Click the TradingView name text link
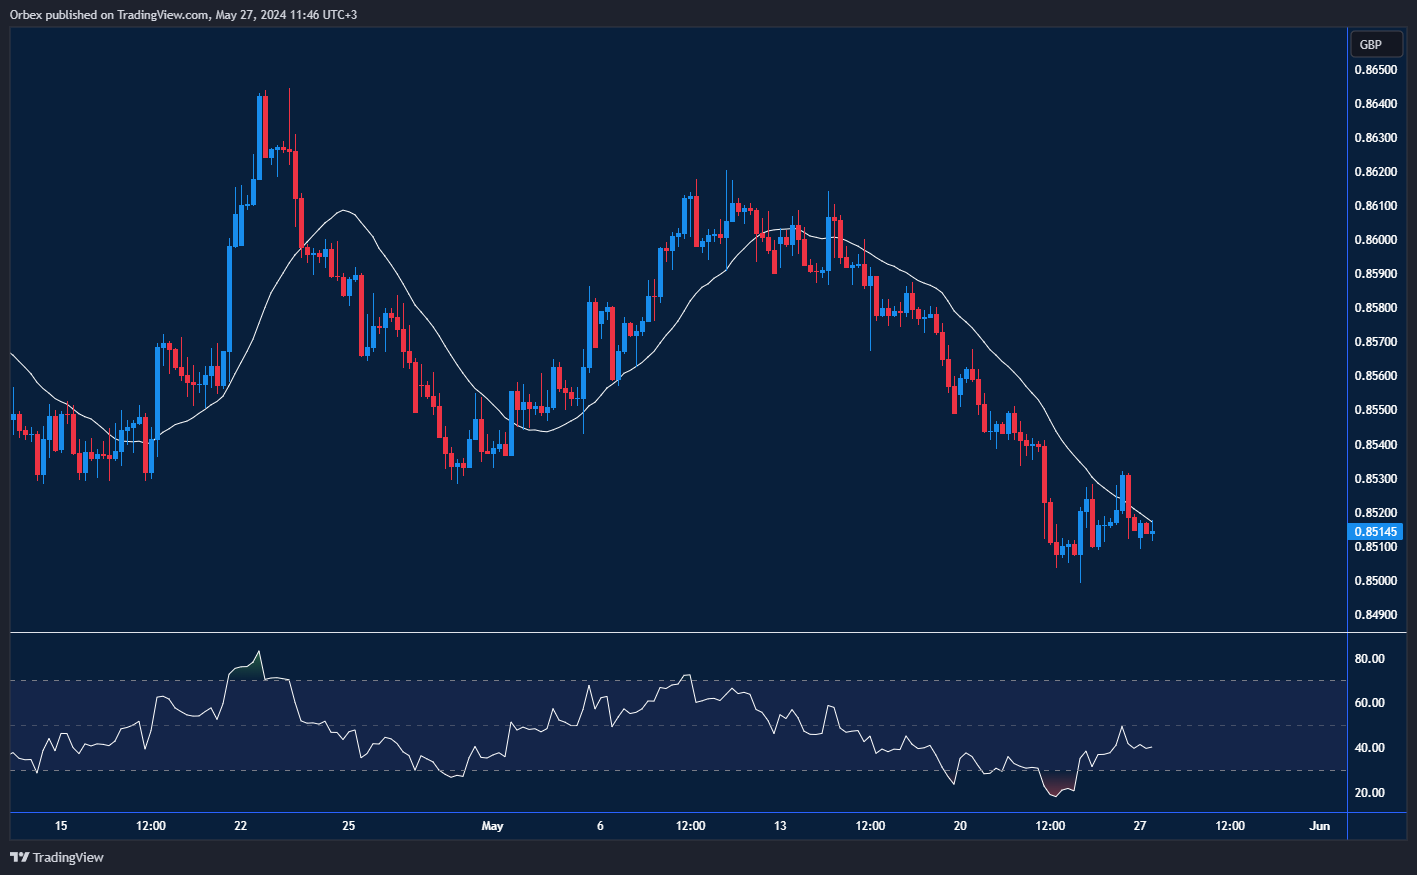 pyautogui.click(x=68, y=857)
